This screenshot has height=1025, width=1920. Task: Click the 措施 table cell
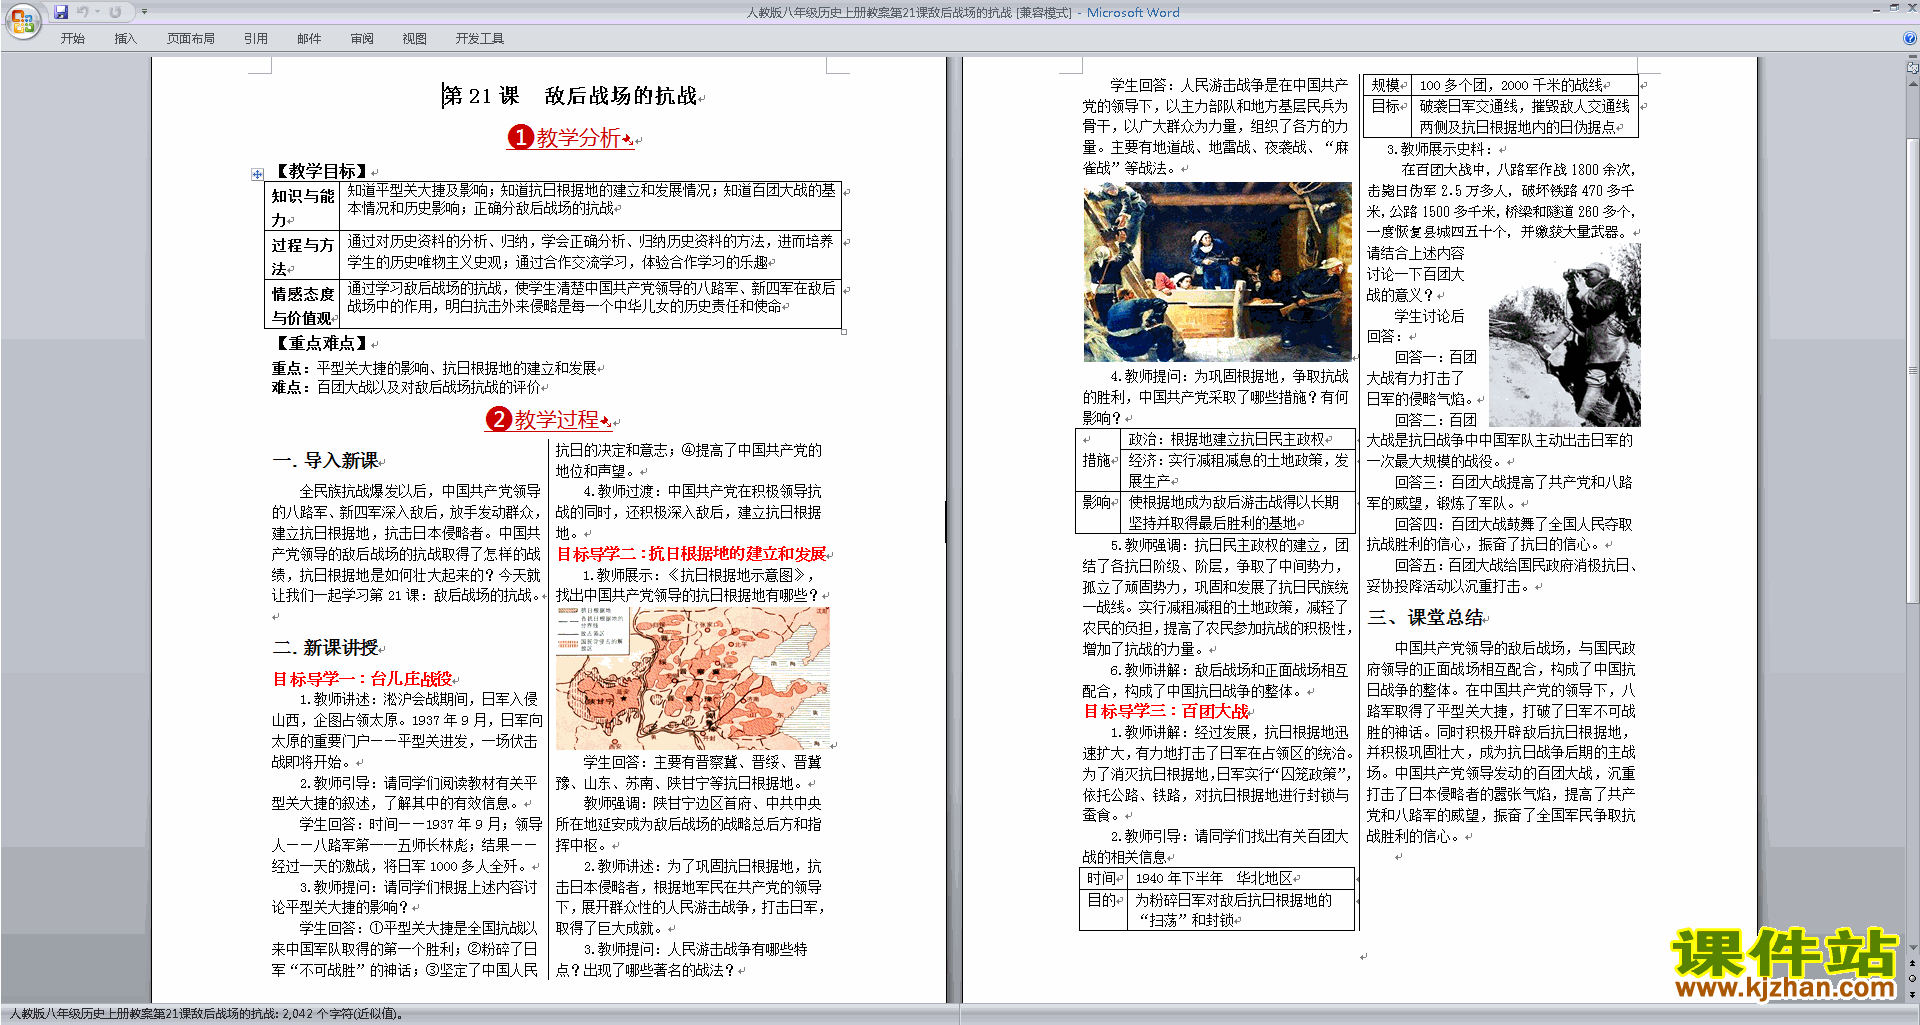pos(1100,460)
